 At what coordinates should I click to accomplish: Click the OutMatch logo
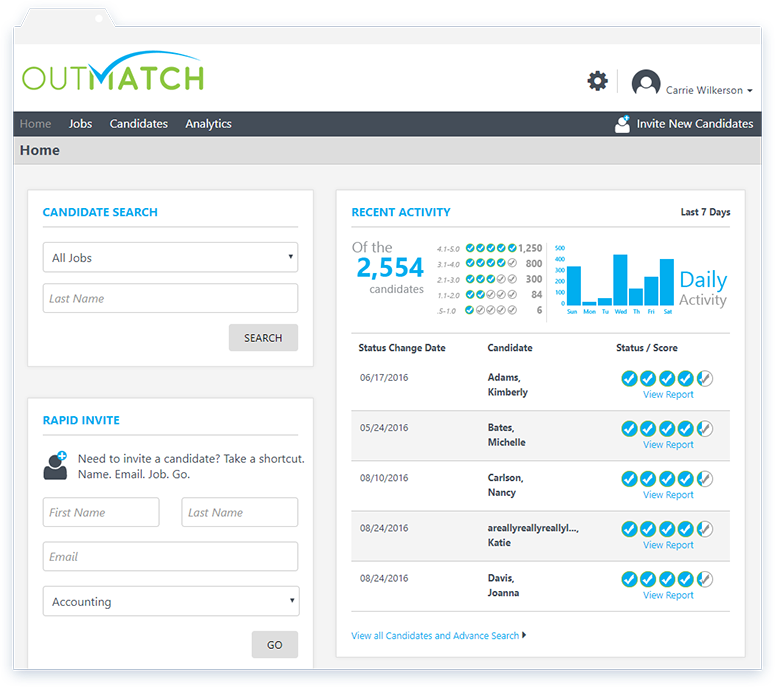[113, 72]
